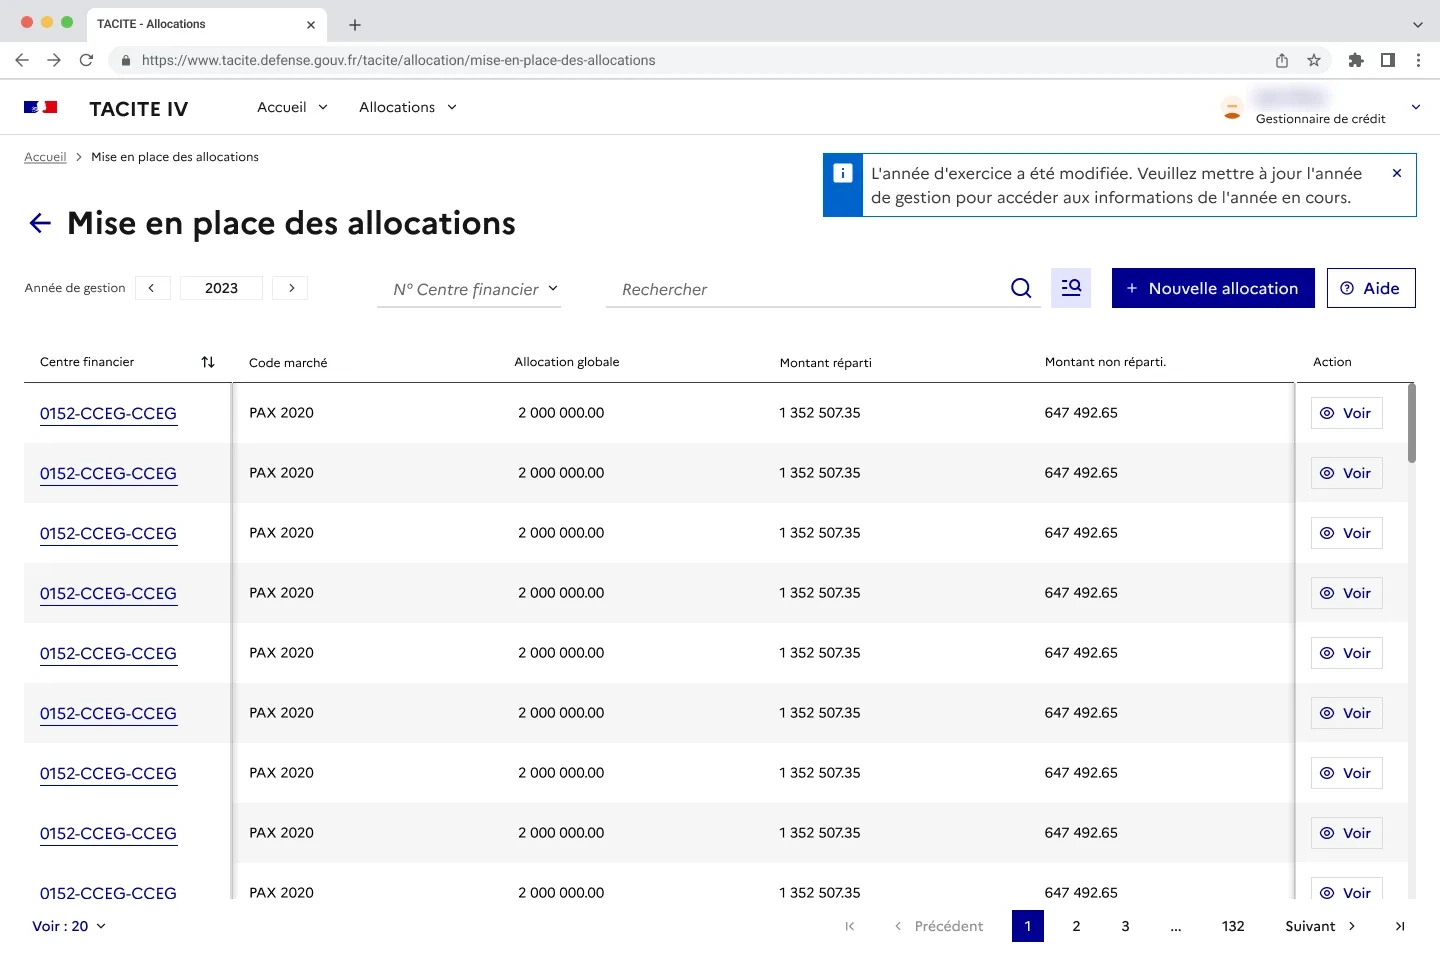Open the browser extensions puzzle icon
The image size is (1440, 960).
tap(1356, 60)
